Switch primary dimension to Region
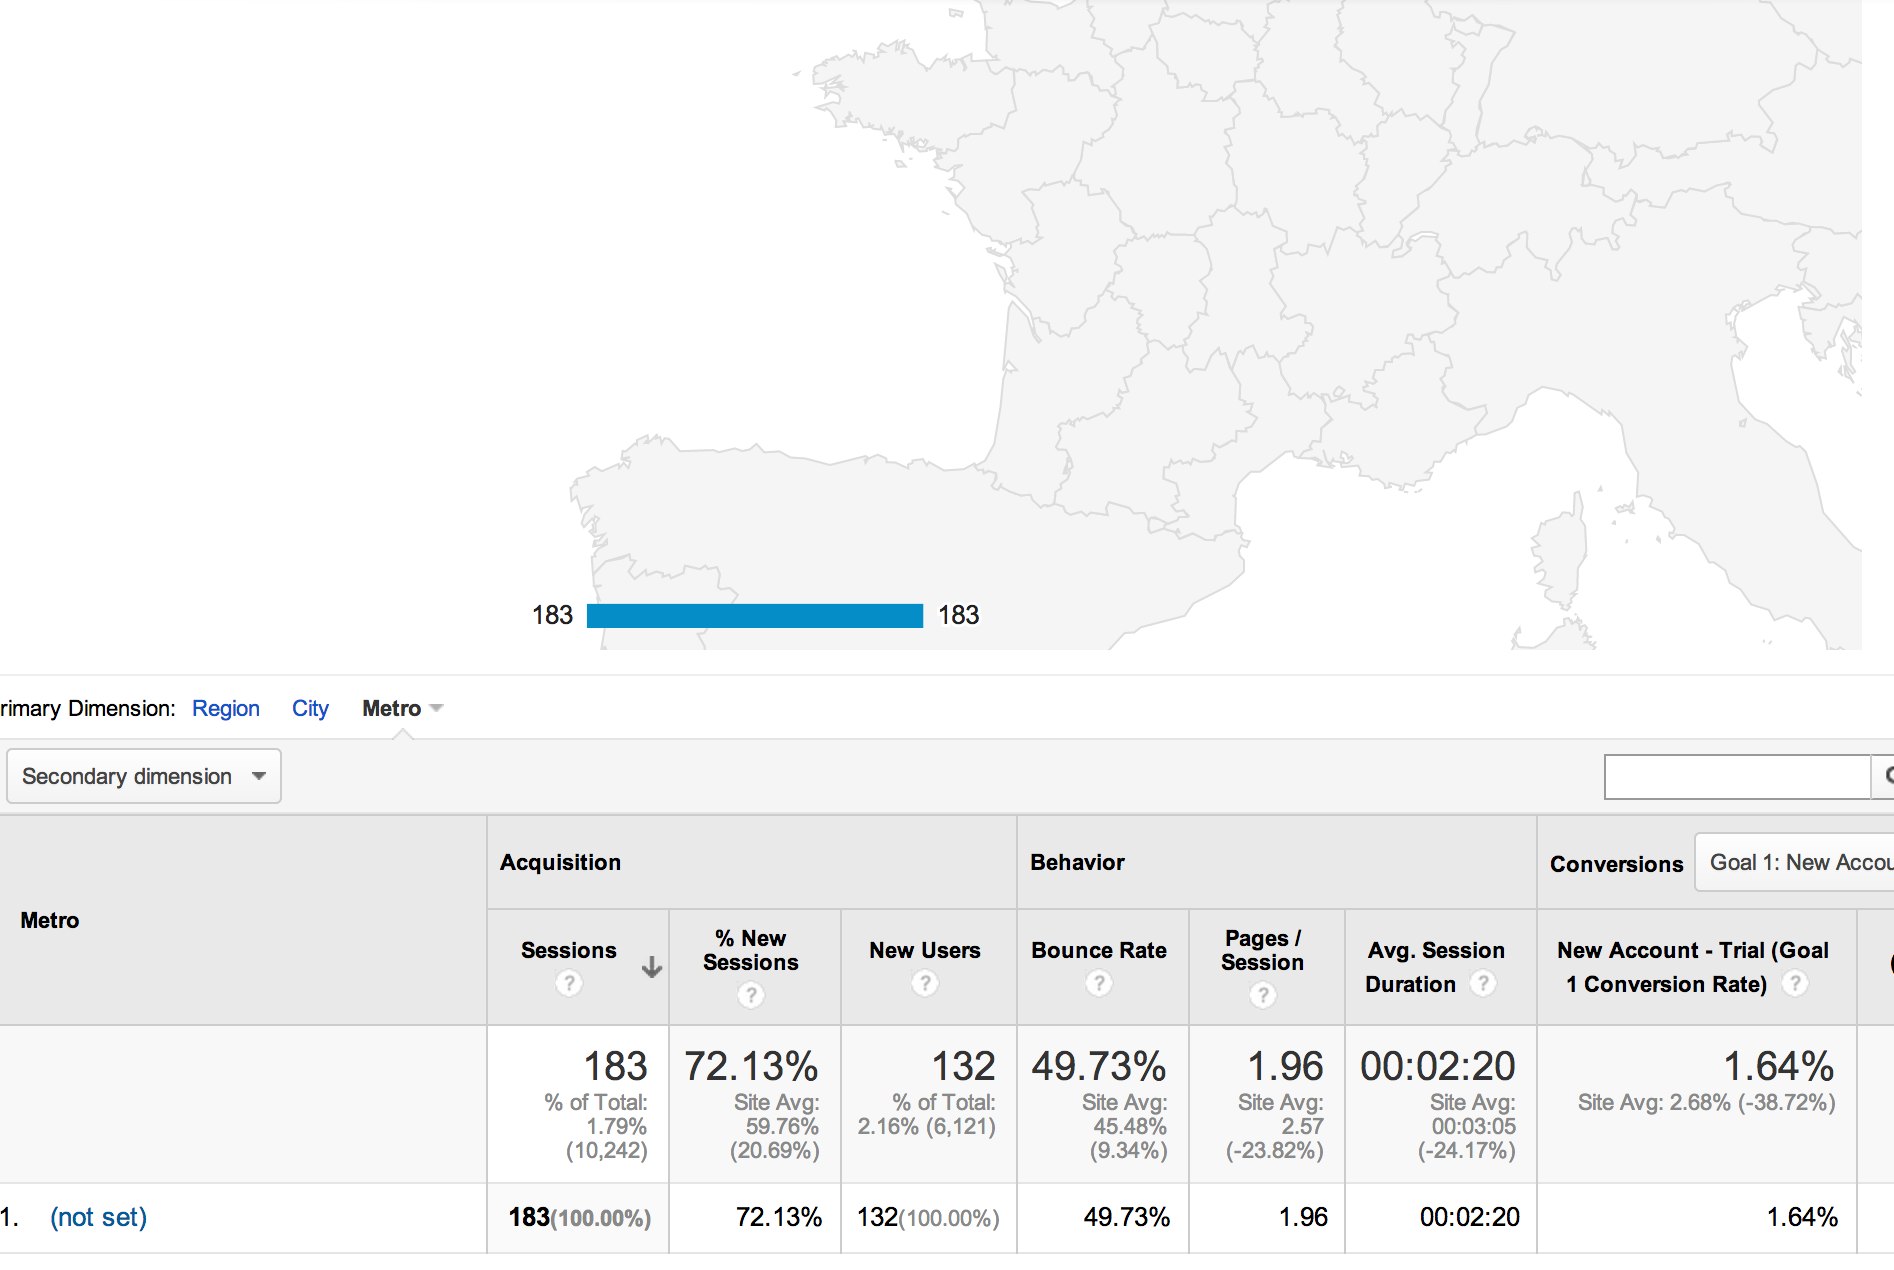The width and height of the screenshot is (1894, 1270). 226,708
